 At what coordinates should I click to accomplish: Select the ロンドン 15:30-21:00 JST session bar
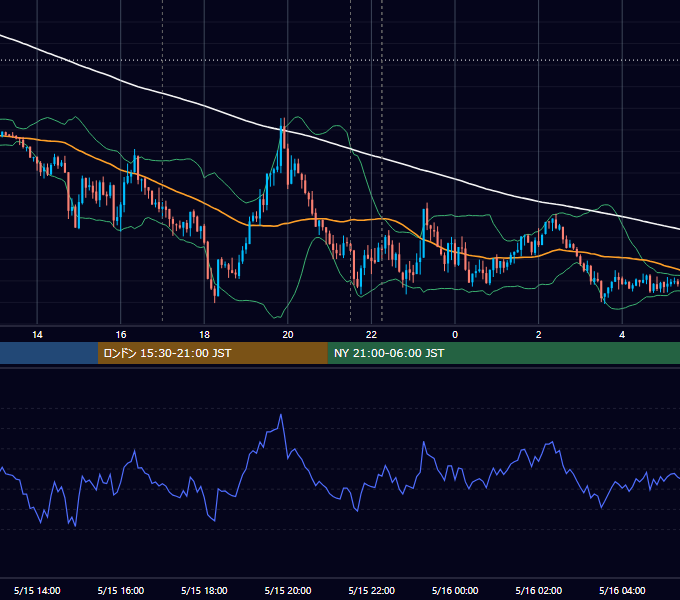(212, 353)
